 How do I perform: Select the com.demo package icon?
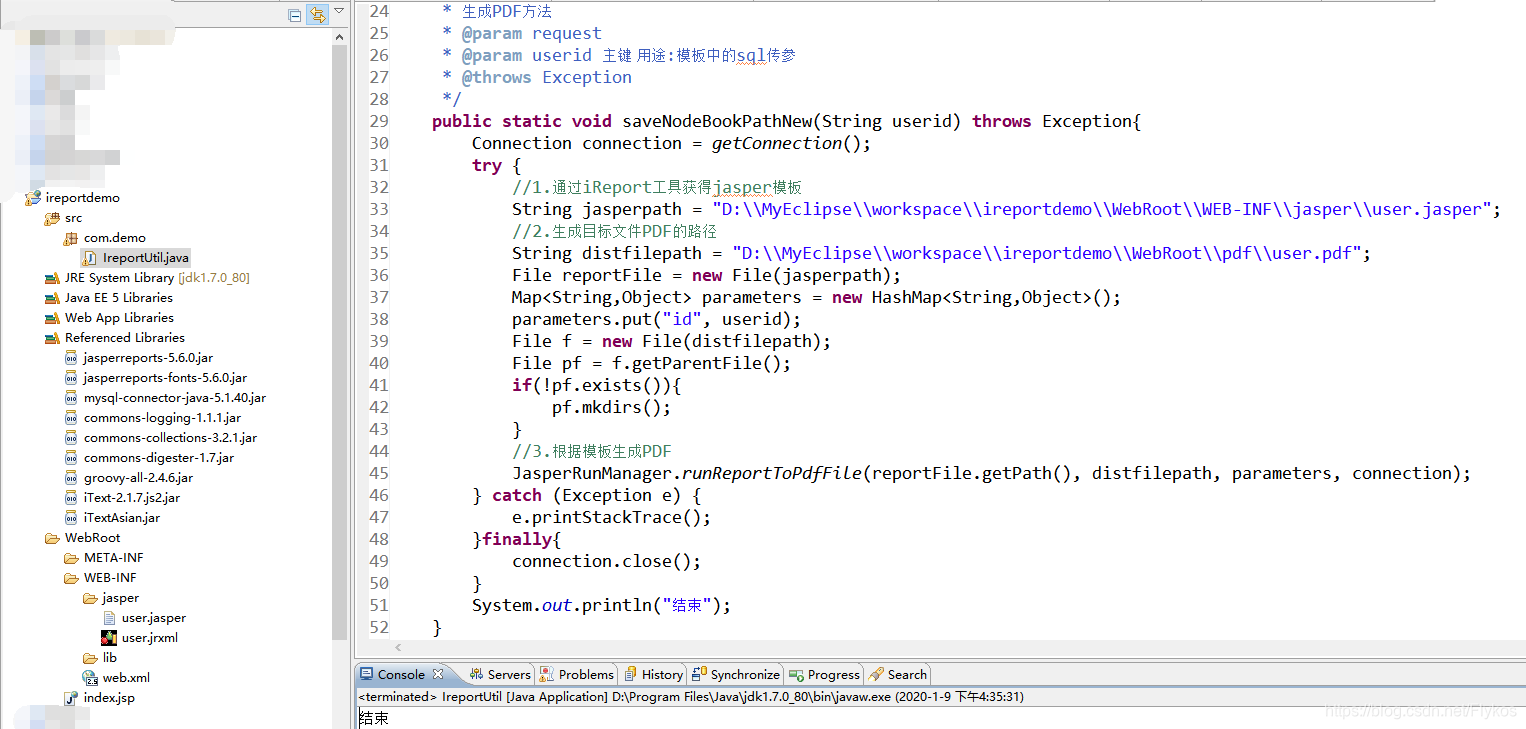point(70,237)
